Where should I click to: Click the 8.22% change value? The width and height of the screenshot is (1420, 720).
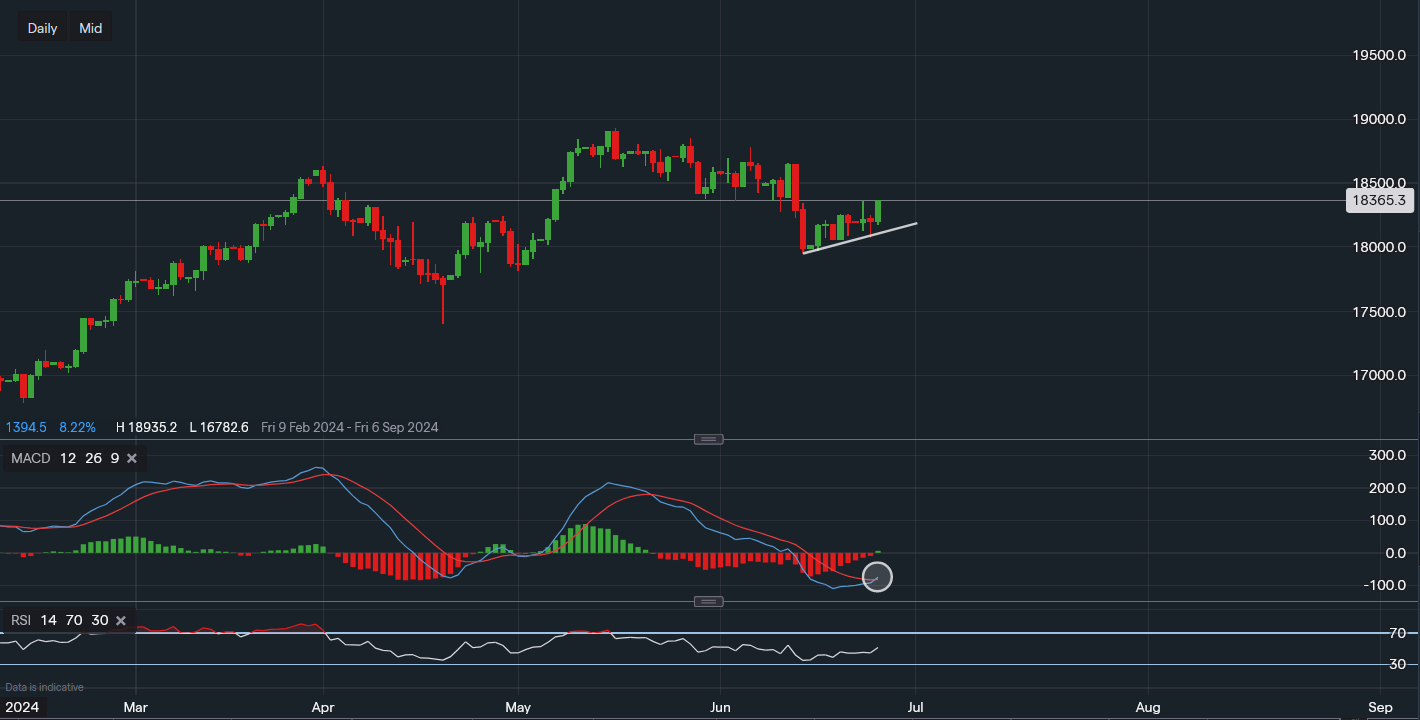pyautogui.click(x=77, y=427)
